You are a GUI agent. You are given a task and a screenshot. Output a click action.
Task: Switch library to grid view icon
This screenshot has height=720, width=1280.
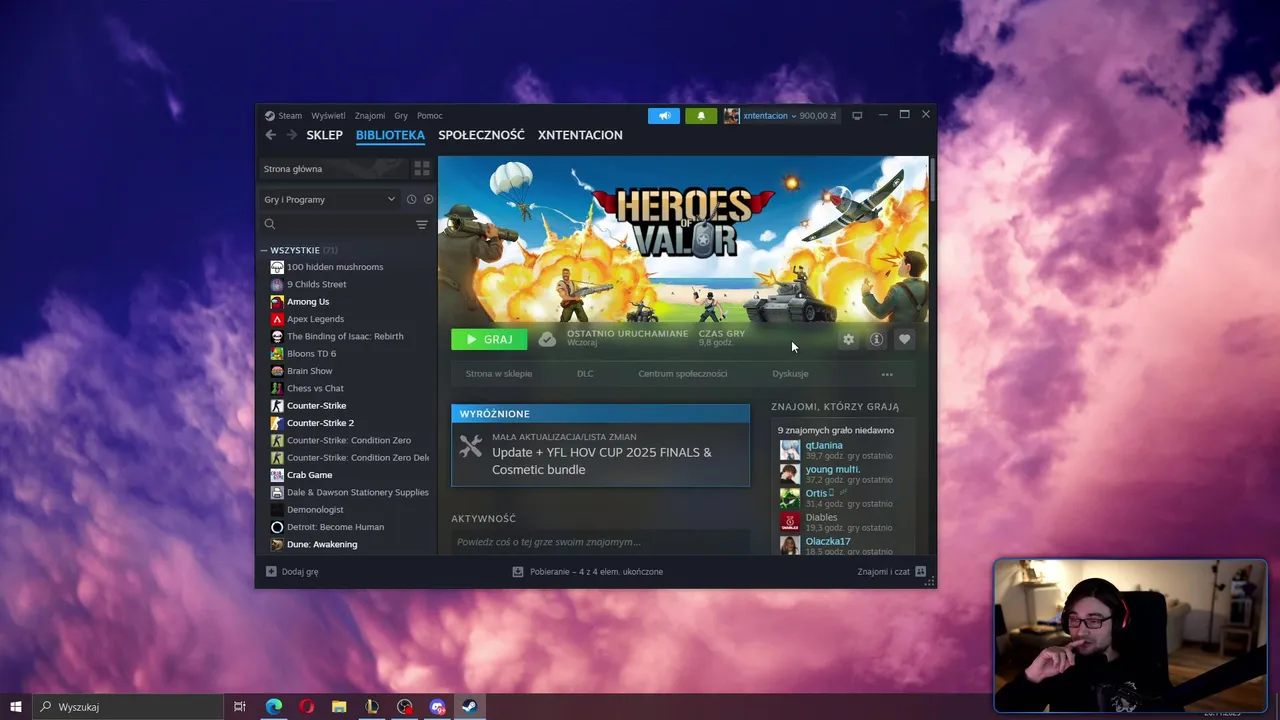422,169
